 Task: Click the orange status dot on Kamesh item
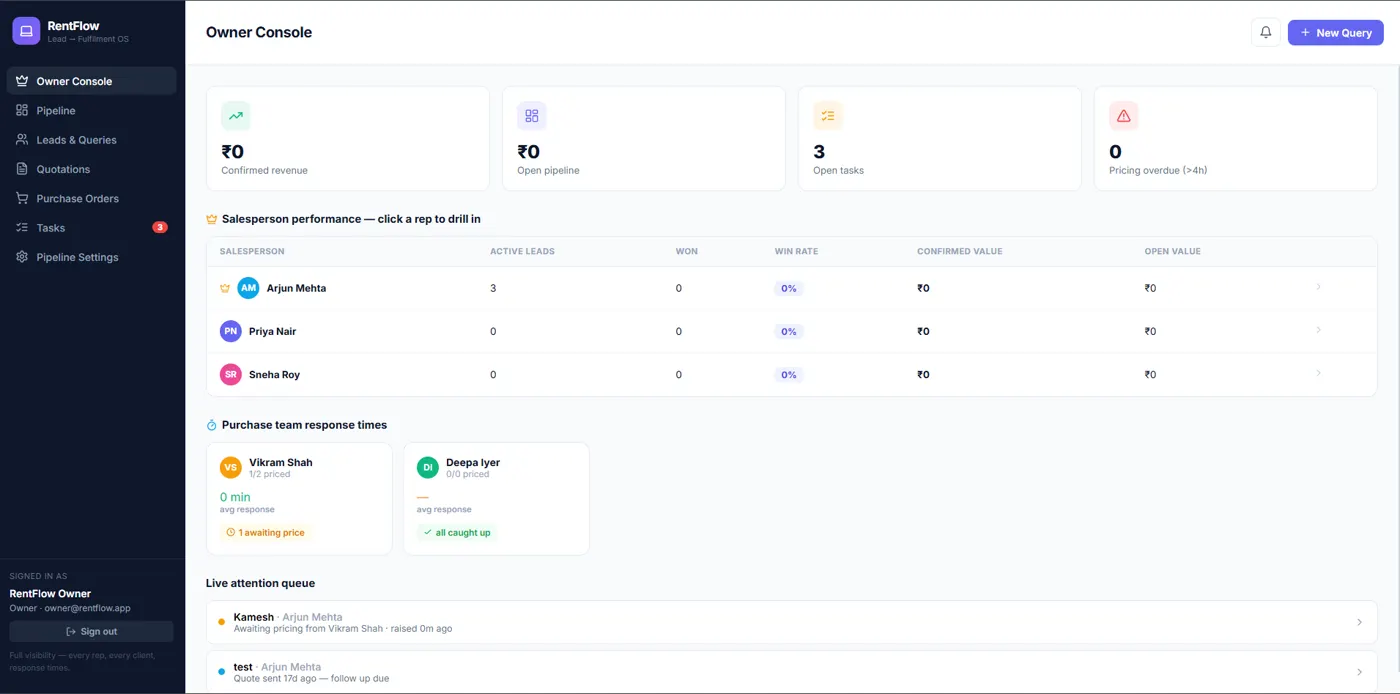pos(221,622)
